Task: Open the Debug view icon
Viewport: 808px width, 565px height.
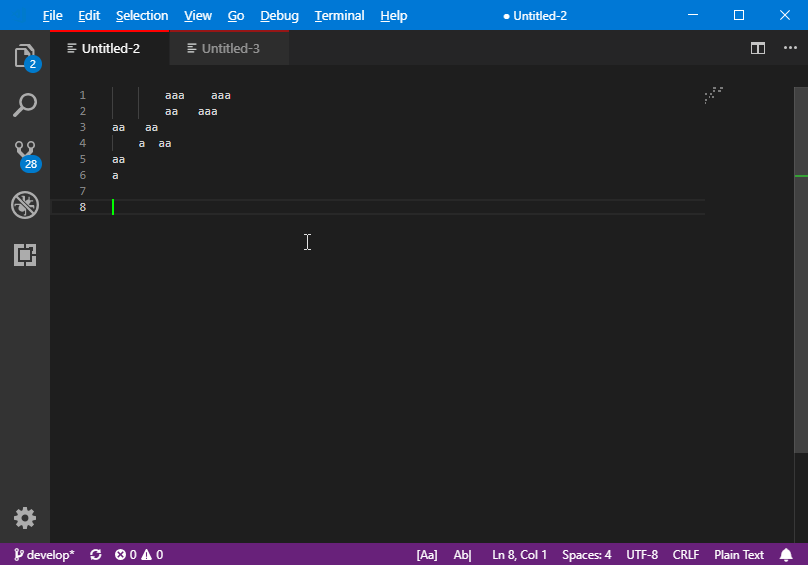Action: pos(25,205)
